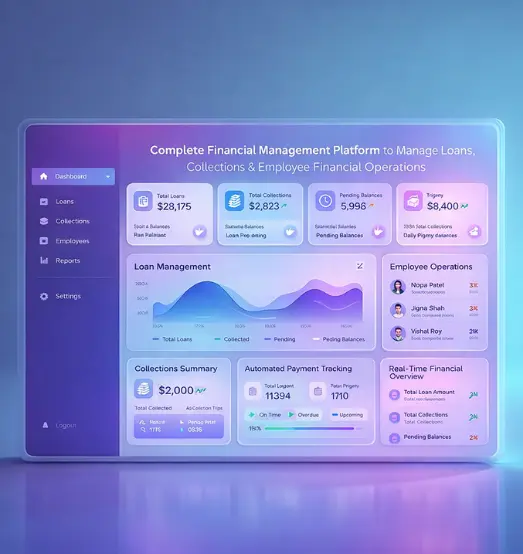Open the Dashboard menu item
The height and width of the screenshot is (554, 523).
click(x=73, y=176)
